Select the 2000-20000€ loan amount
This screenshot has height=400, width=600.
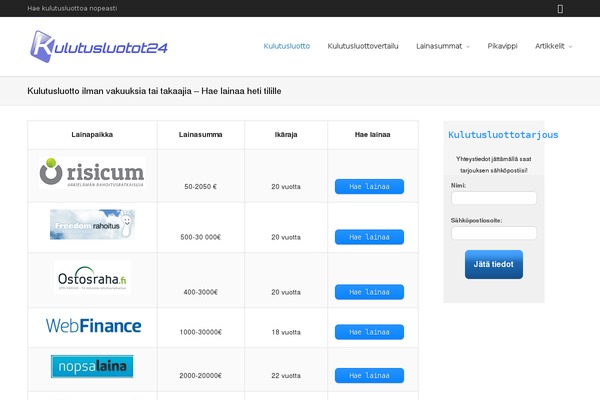click(x=201, y=376)
